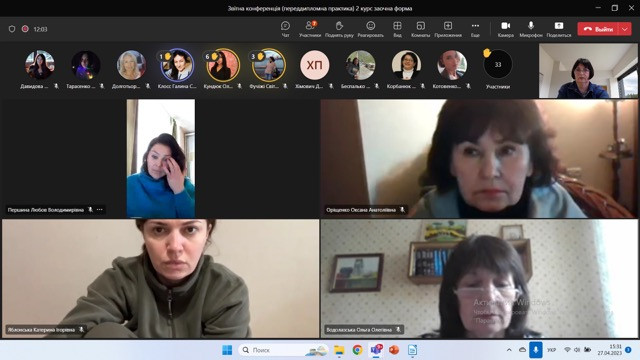
Task: Open more options on Першина Любов tile
Action: [x=100, y=209]
